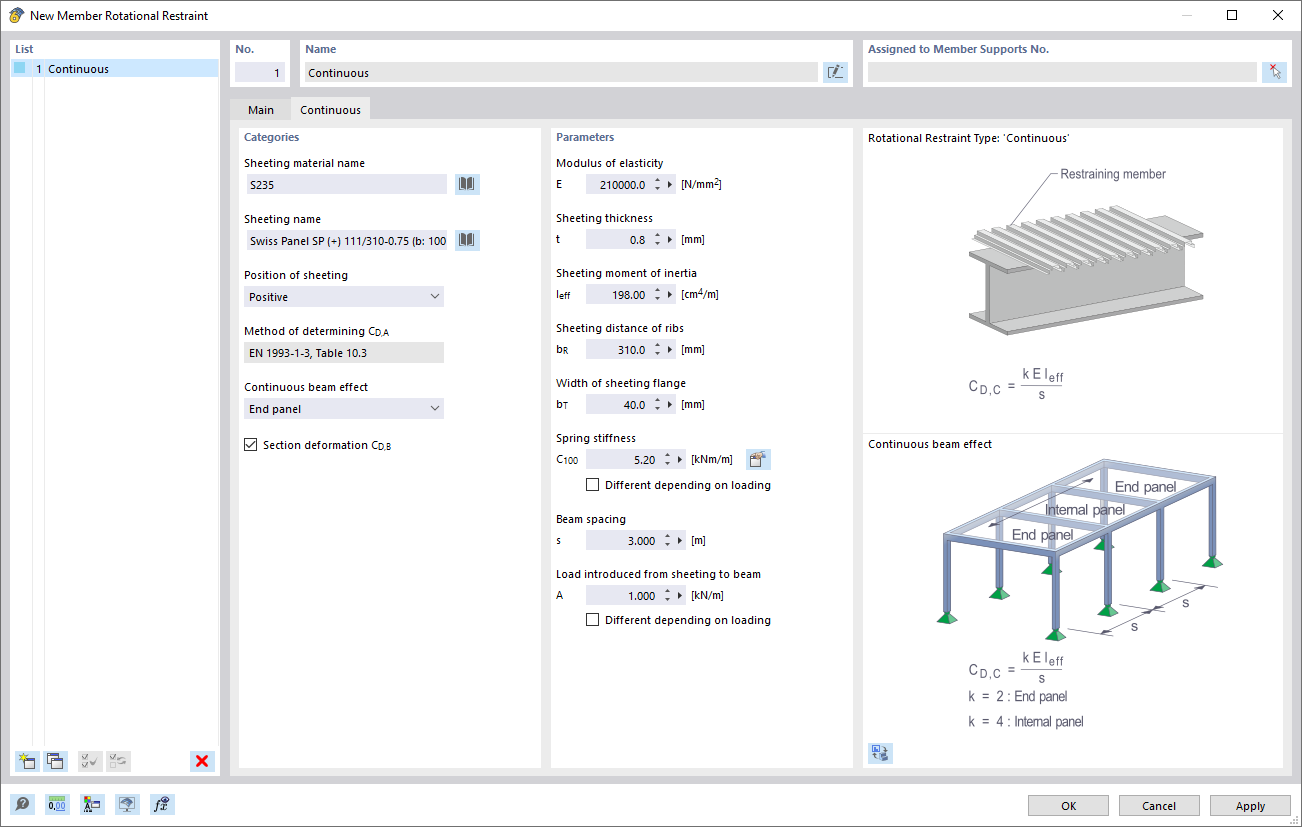Open the Position of sheeting dropdown

click(x=343, y=296)
